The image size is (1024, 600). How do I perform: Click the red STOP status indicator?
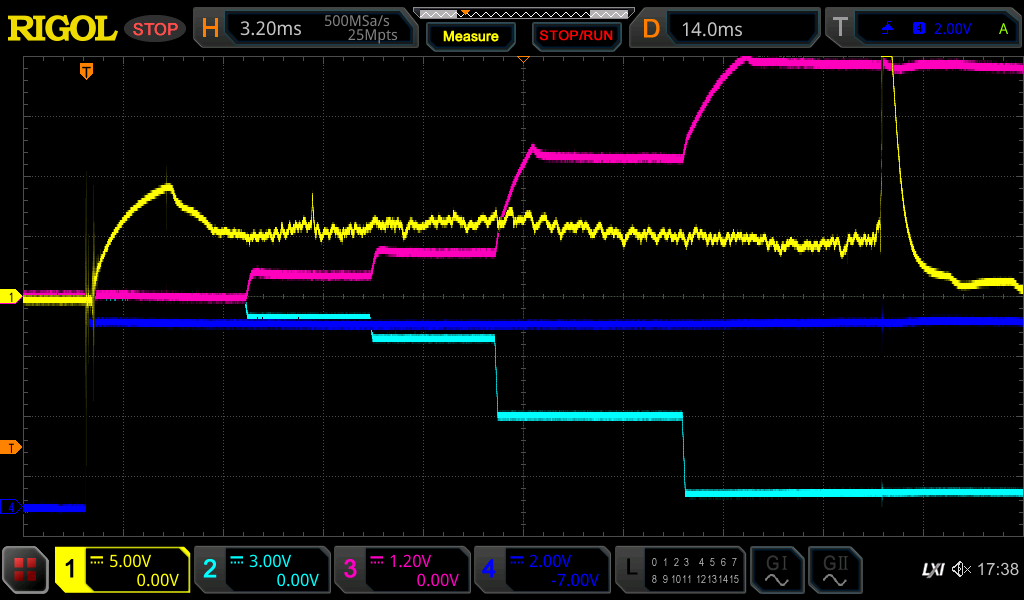(x=155, y=29)
